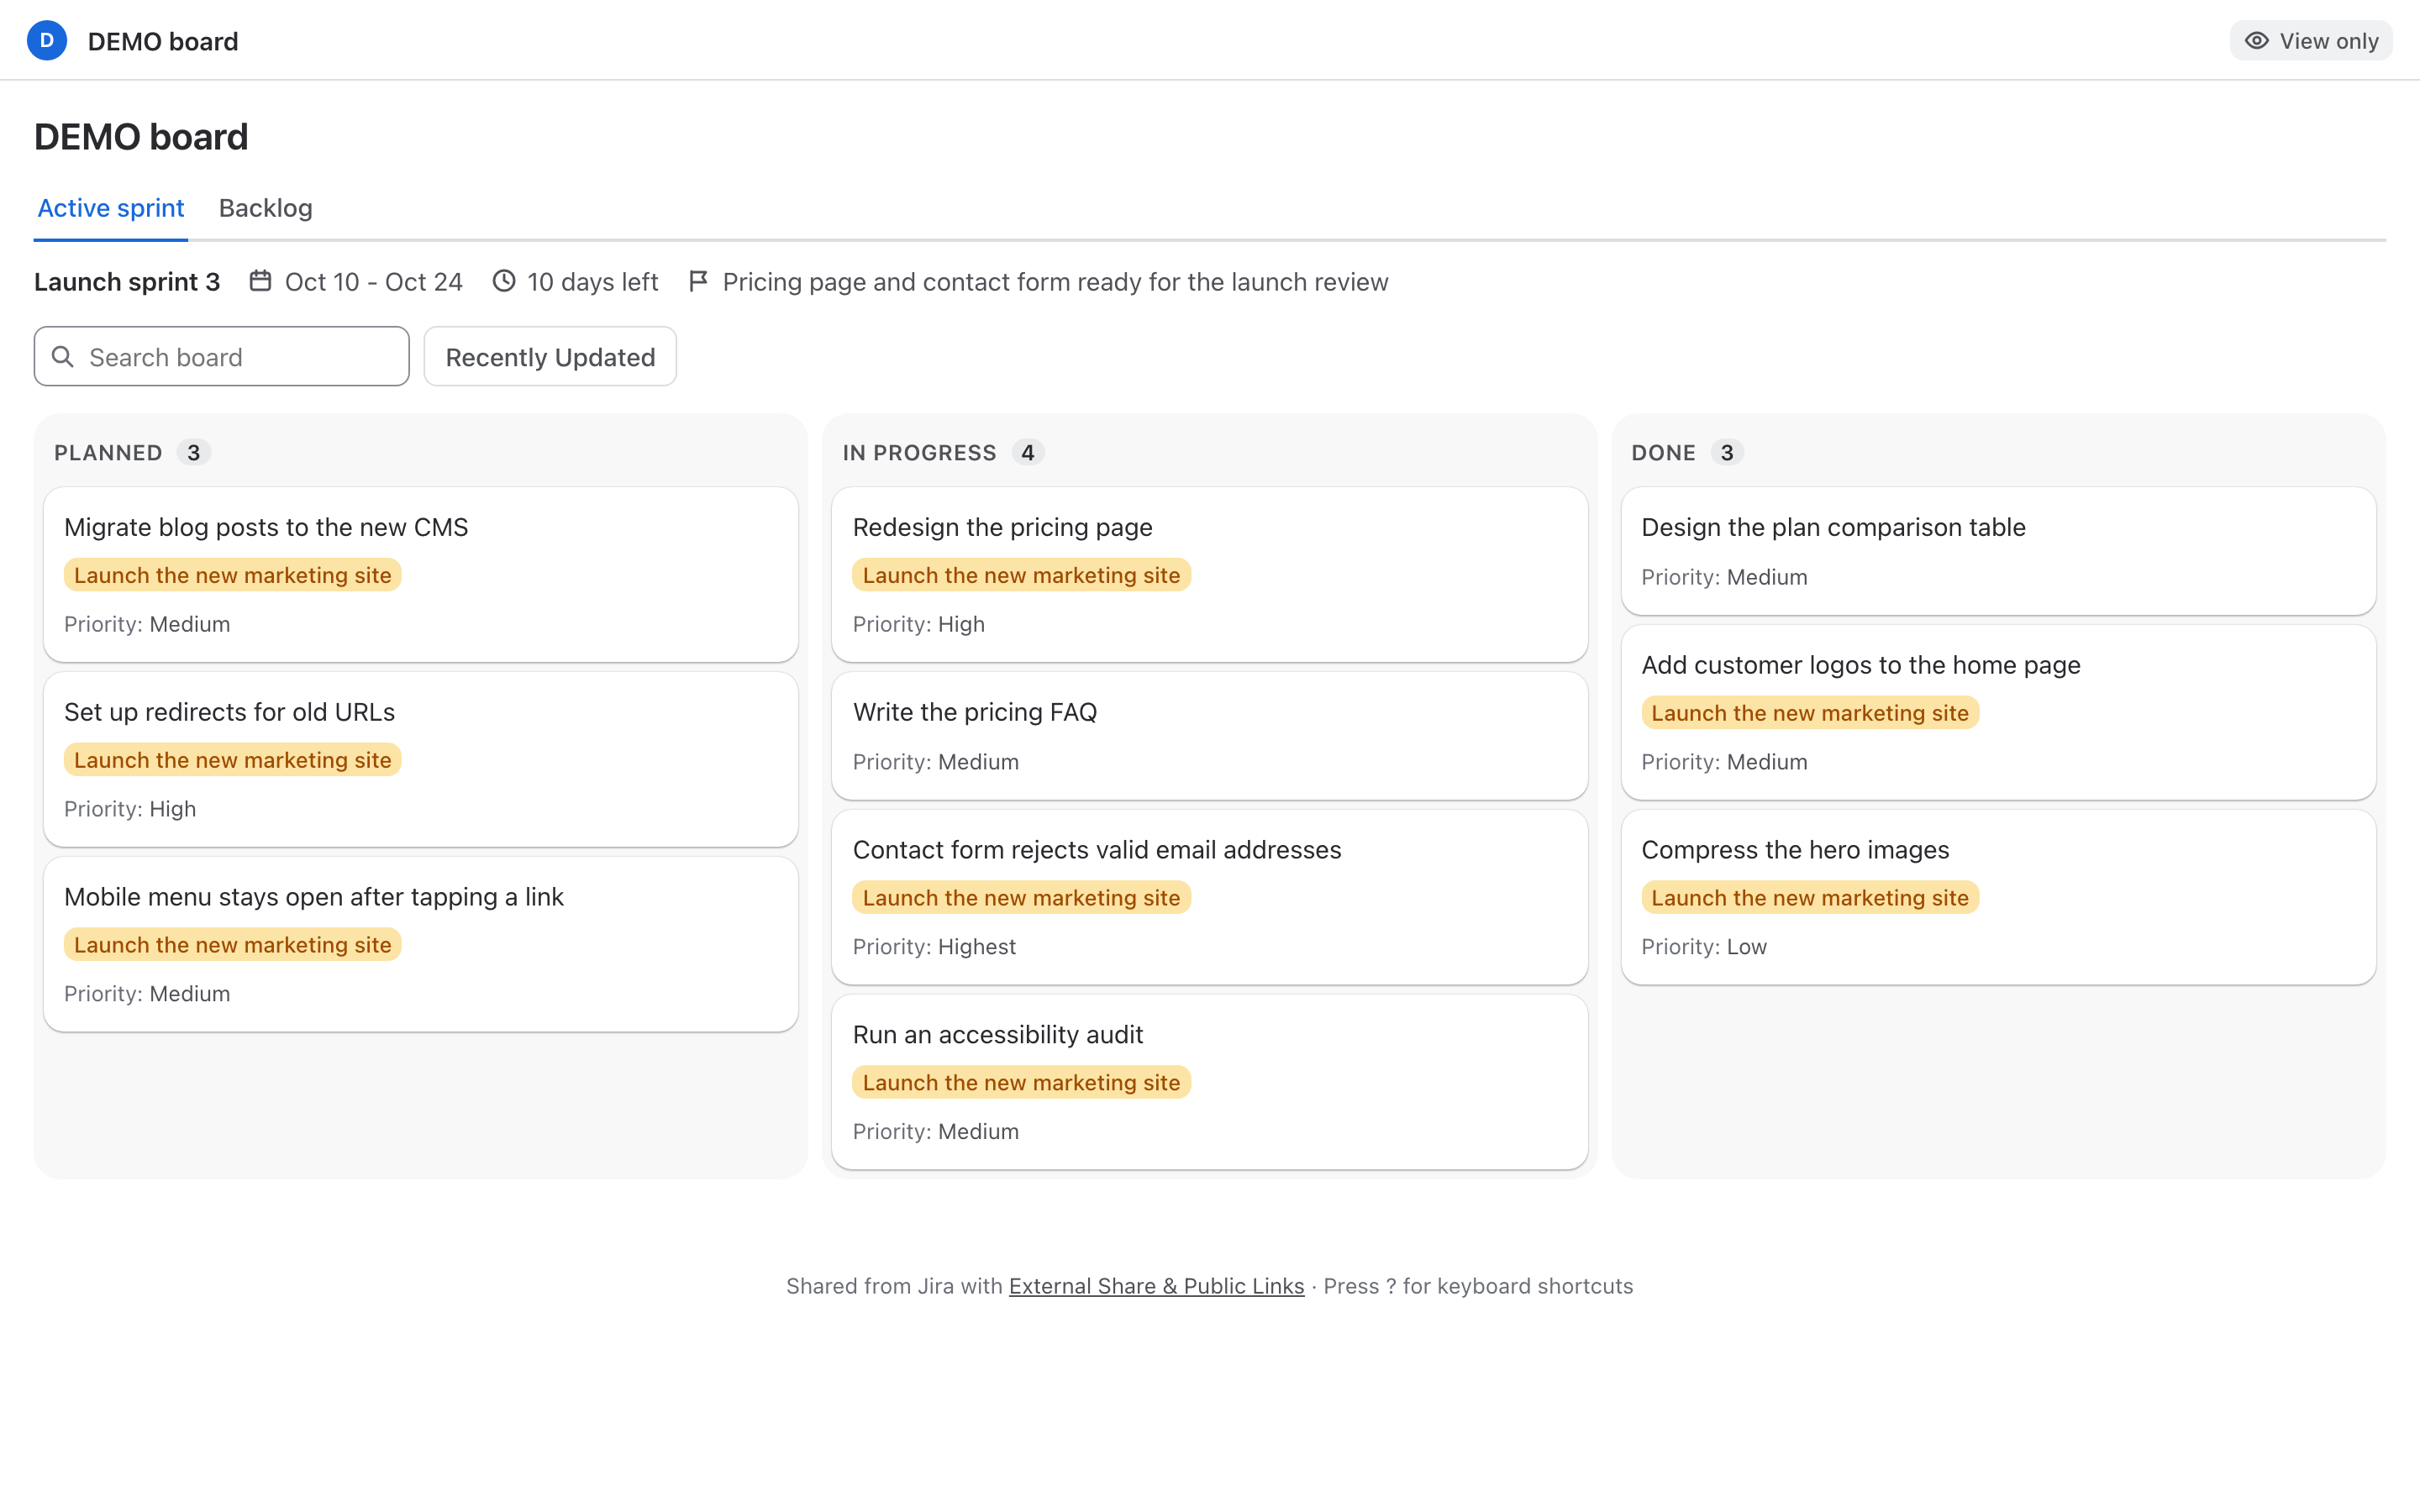Click the Launch sprint 3 name
The height and width of the screenshot is (1512, 2420).
(x=127, y=282)
